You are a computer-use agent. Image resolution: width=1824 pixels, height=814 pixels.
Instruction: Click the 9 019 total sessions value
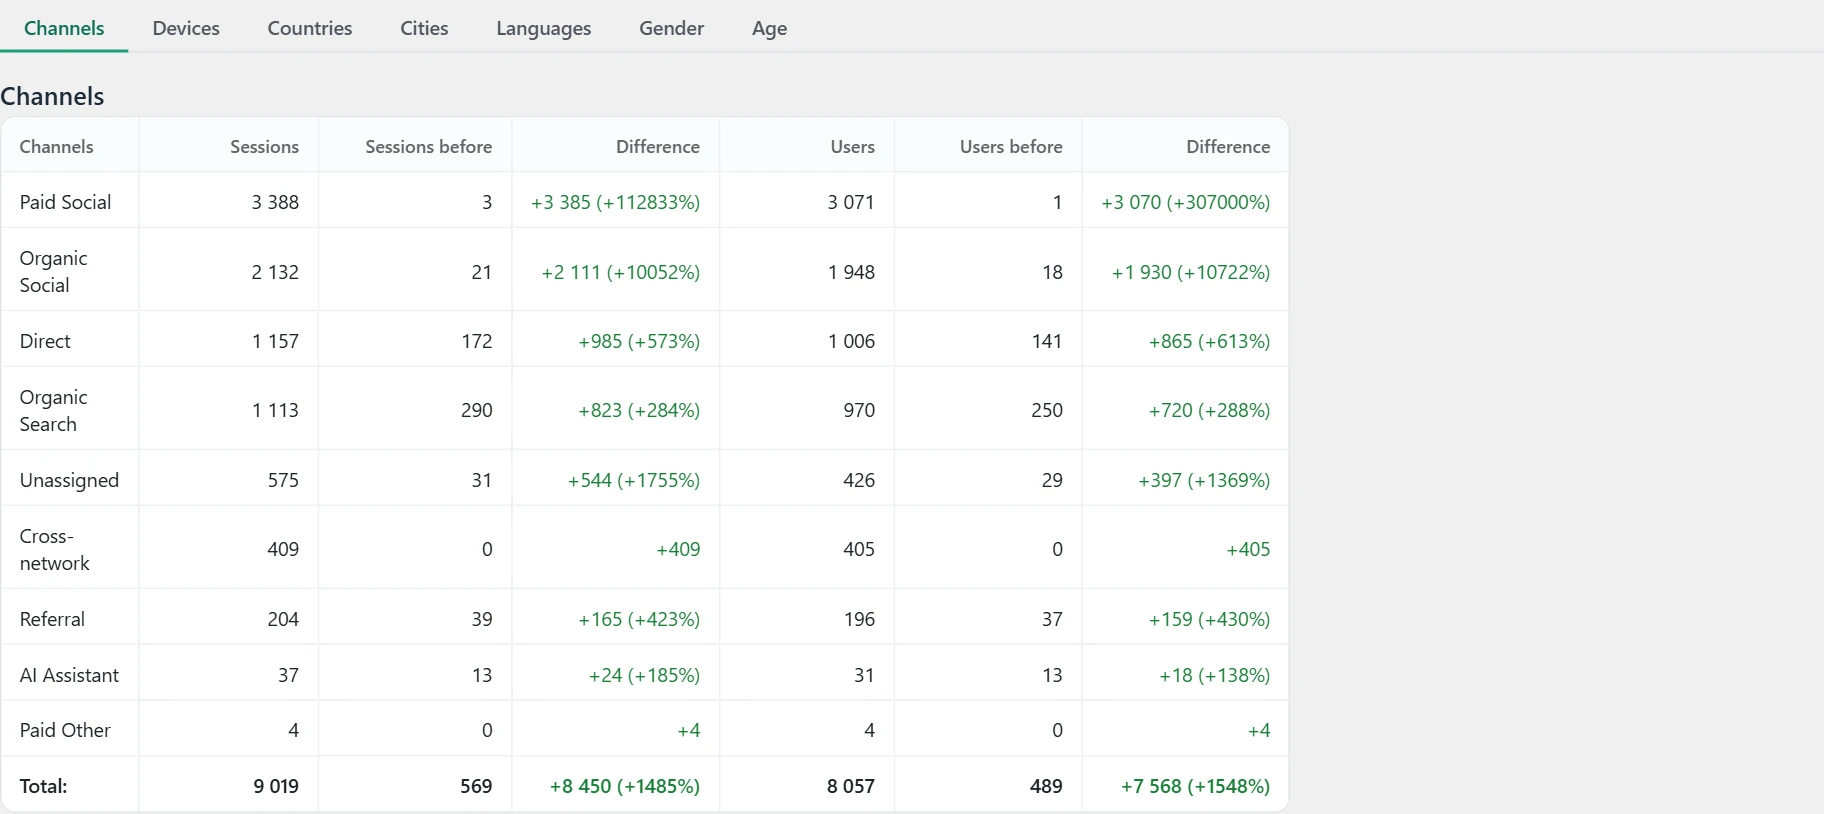(276, 786)
